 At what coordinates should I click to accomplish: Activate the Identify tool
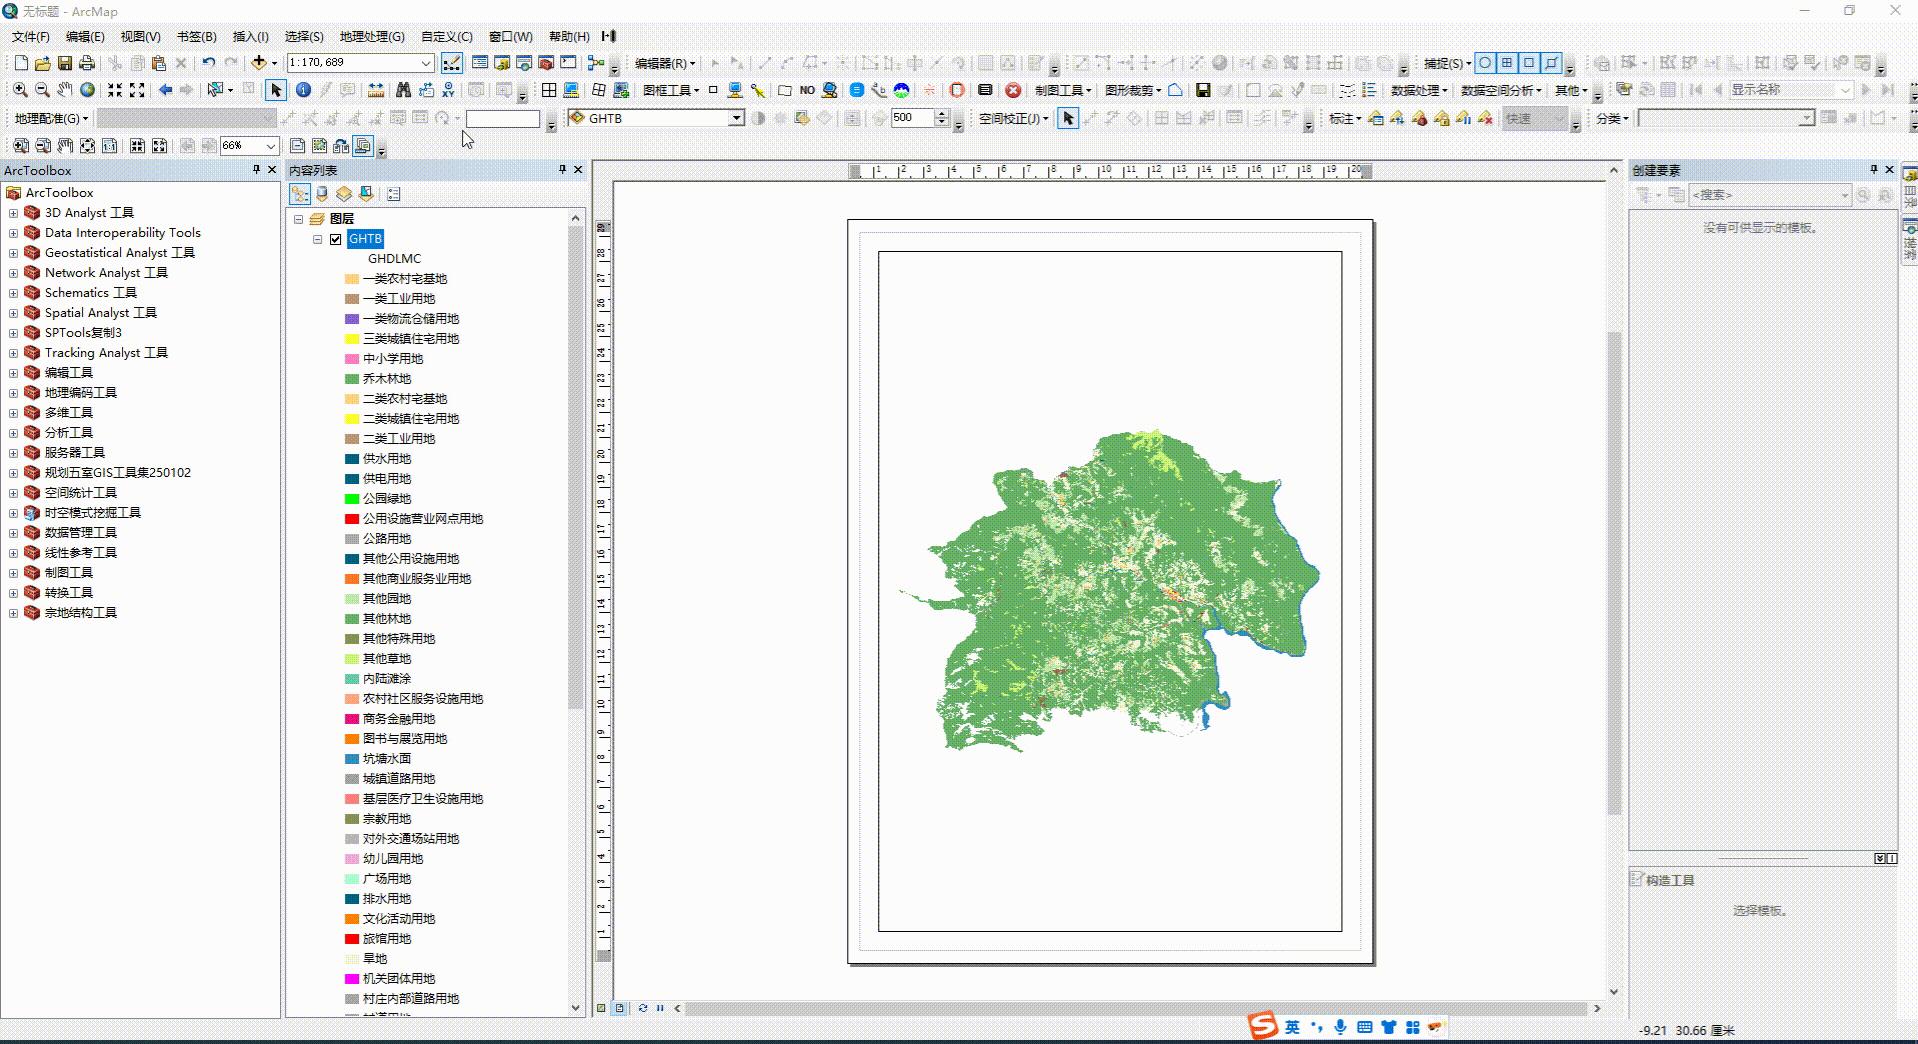coord(304,89)
